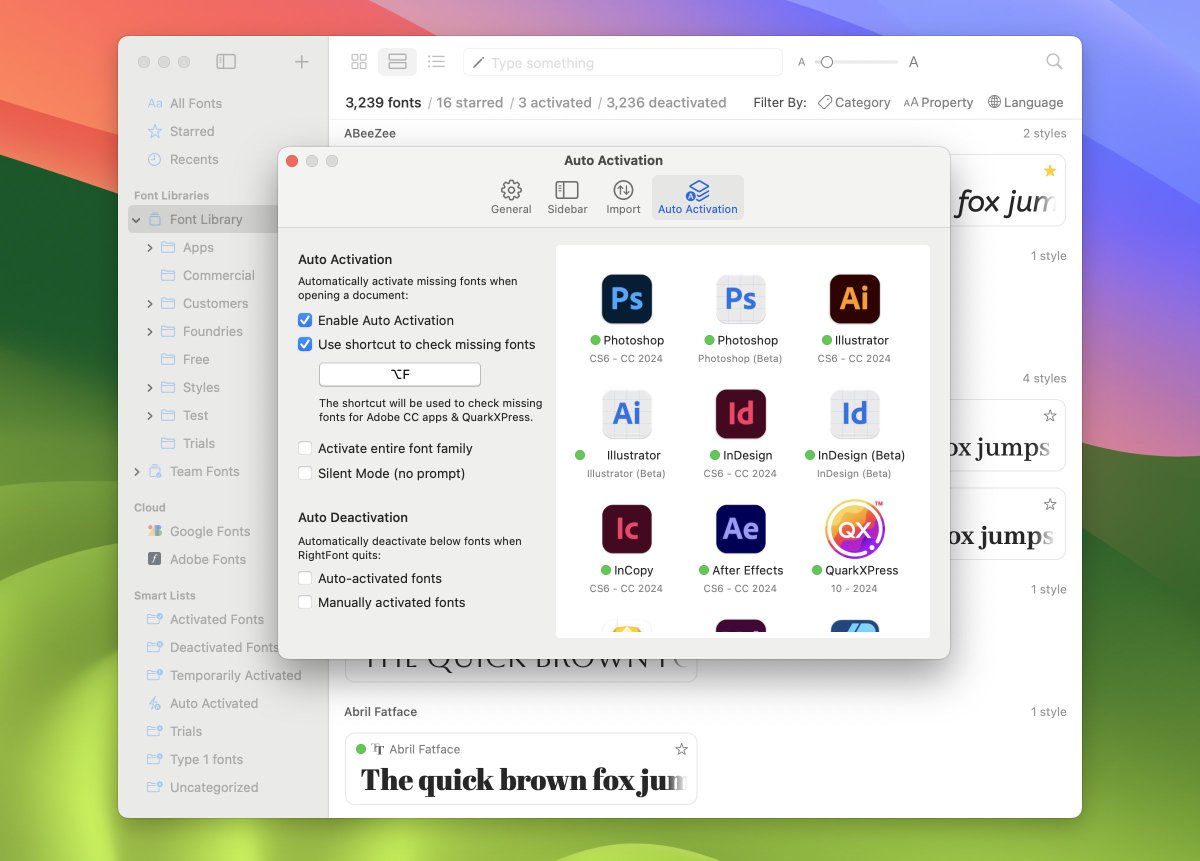Switch to grid view layout
Viewport: 1200px width, 861px height.
(359, 62)
